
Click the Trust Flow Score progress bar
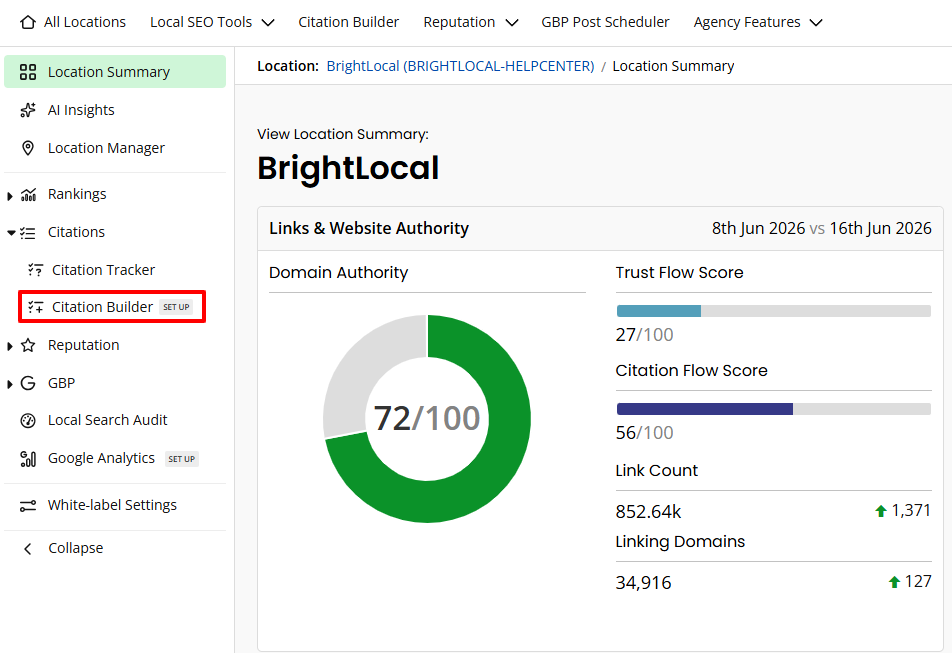(x=774, y=311)
